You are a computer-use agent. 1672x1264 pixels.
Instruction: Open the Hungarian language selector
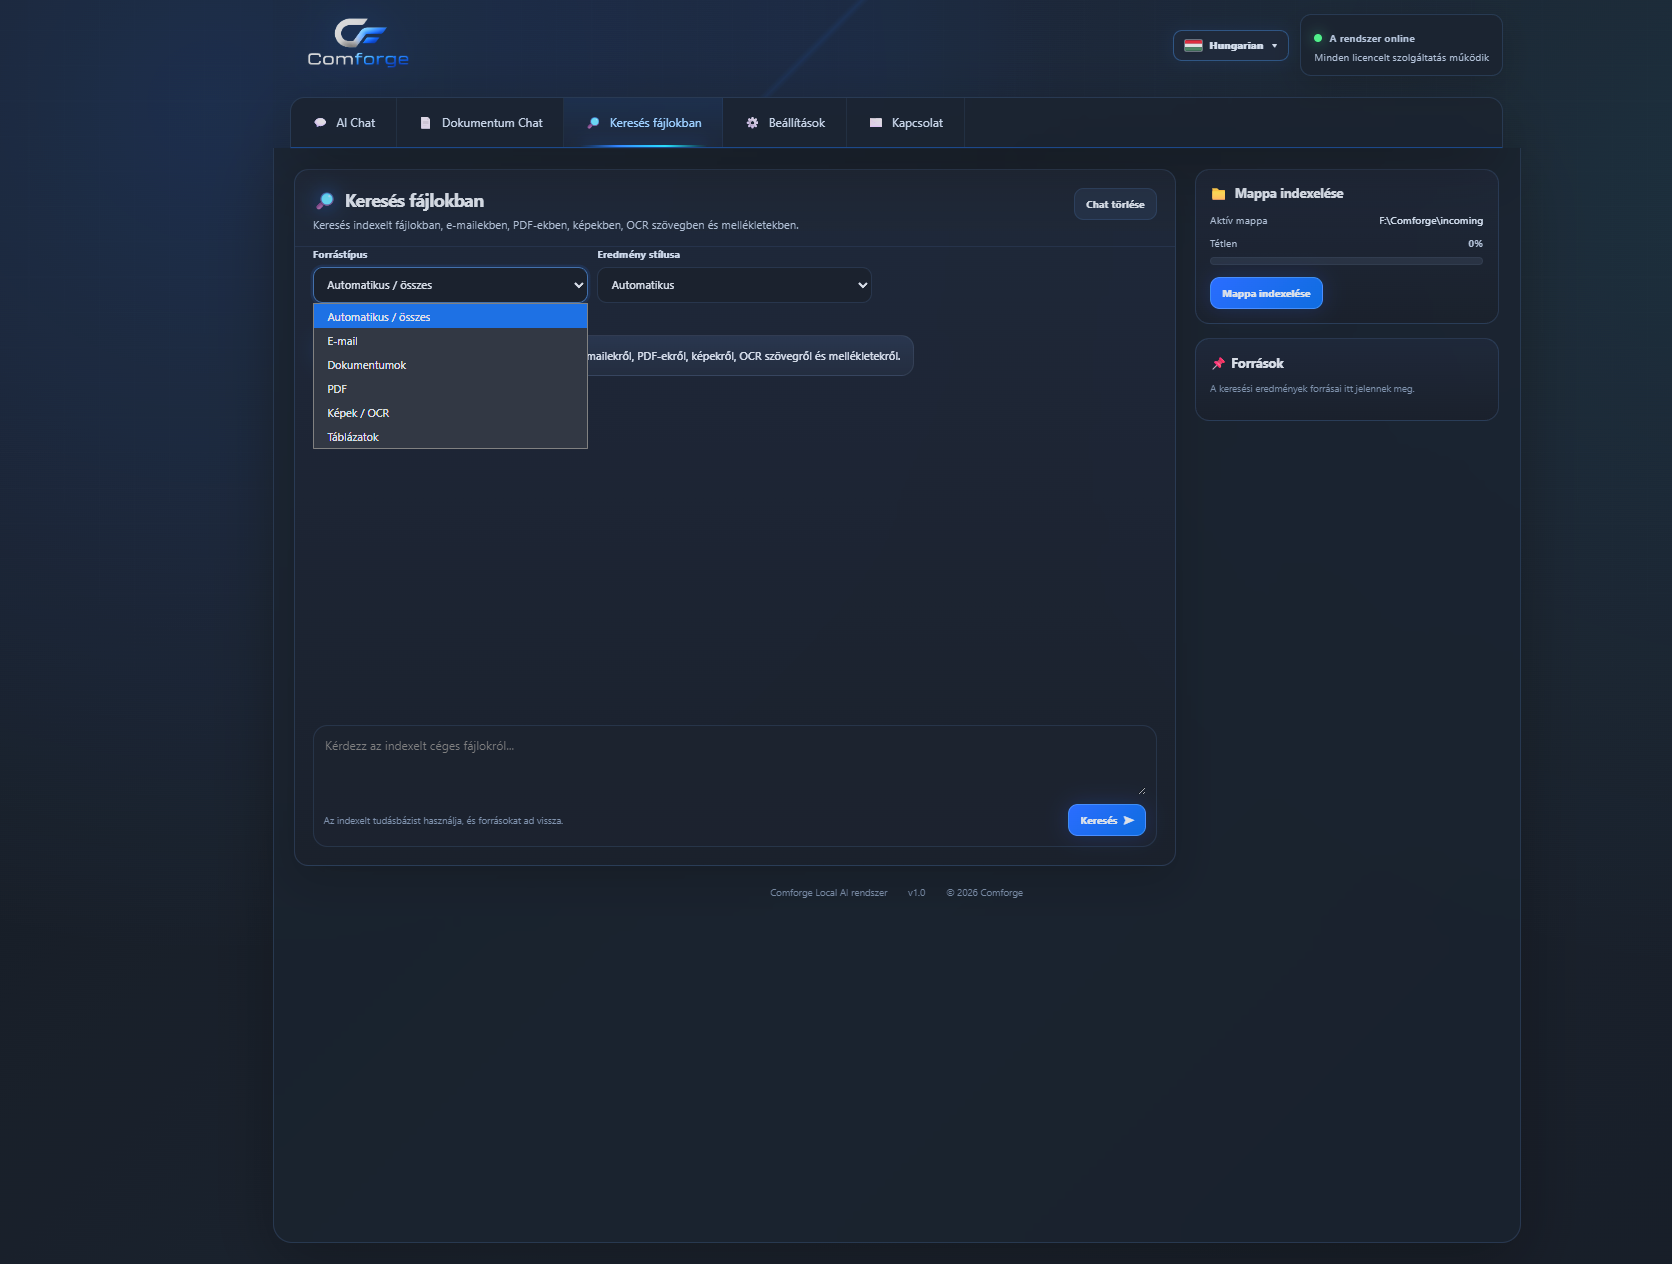pyautogui.click(x=1230, y=46)
